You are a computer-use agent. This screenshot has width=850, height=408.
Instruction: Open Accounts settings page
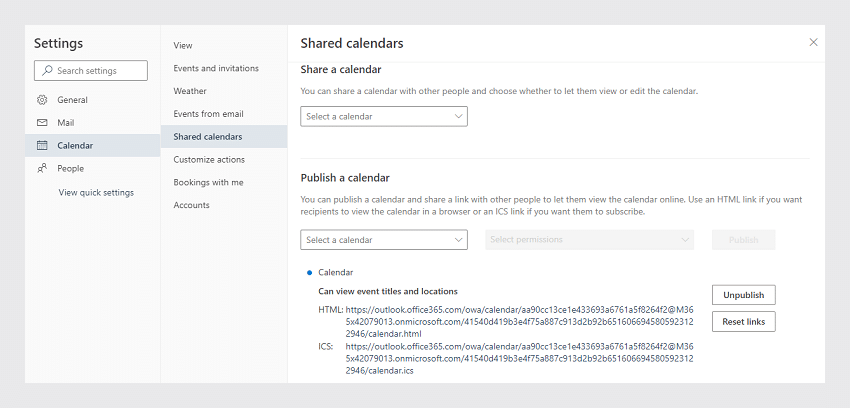(x=224, y=205)
